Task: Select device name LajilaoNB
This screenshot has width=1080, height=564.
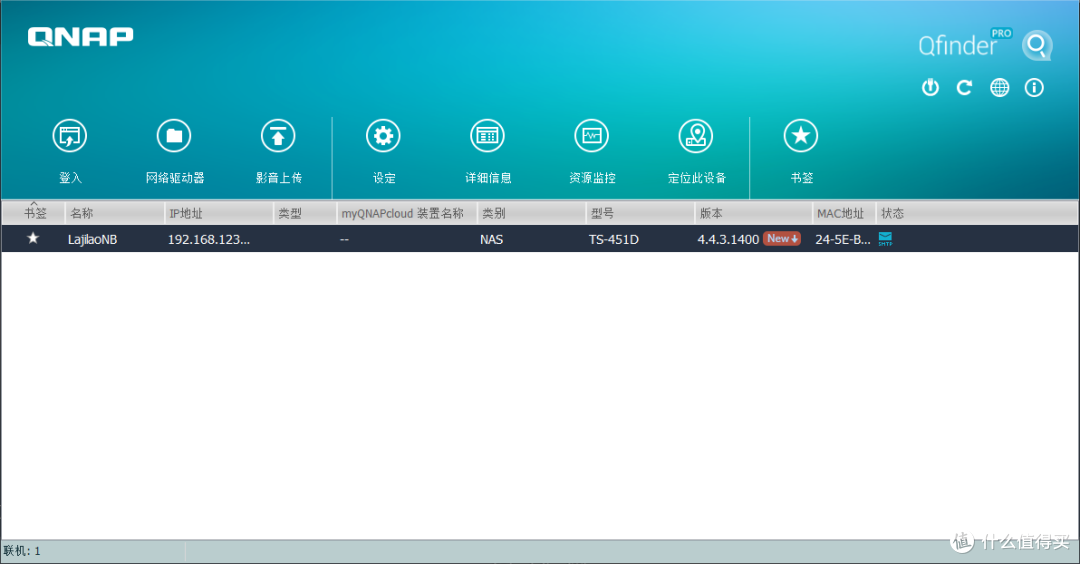Action: tap(92, 240)
